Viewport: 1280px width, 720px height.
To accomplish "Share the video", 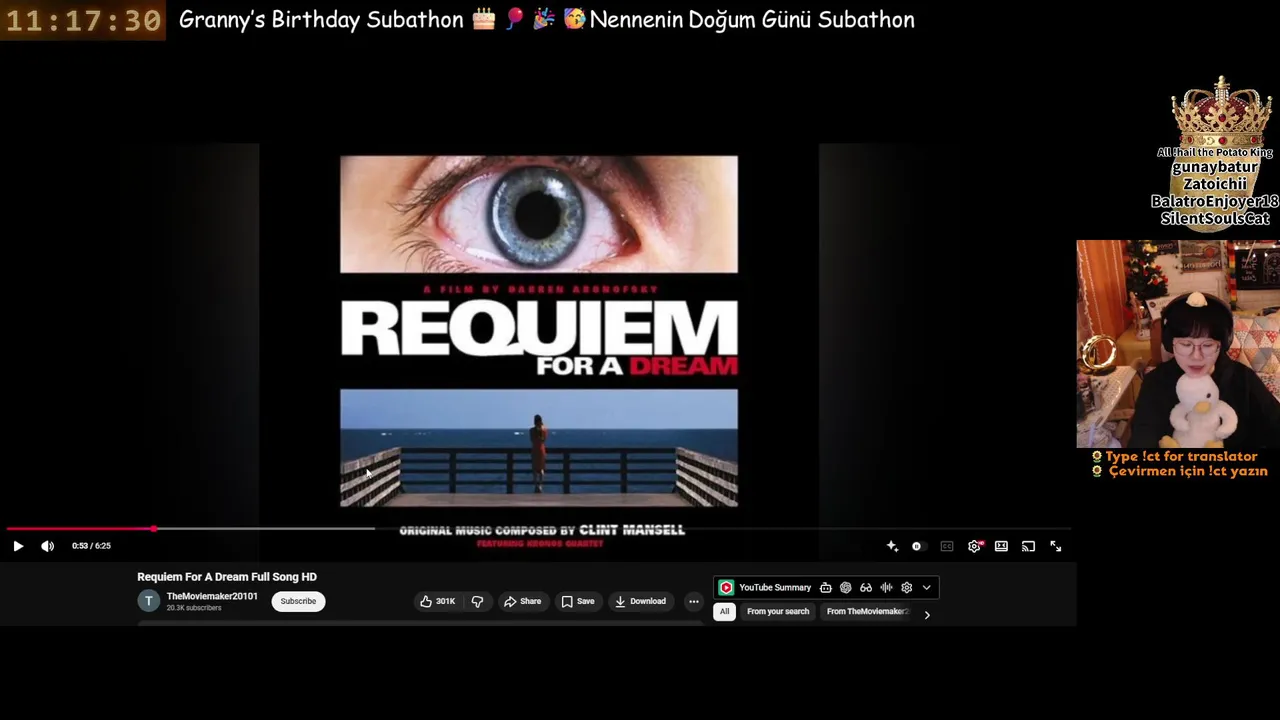I will 522,601.
